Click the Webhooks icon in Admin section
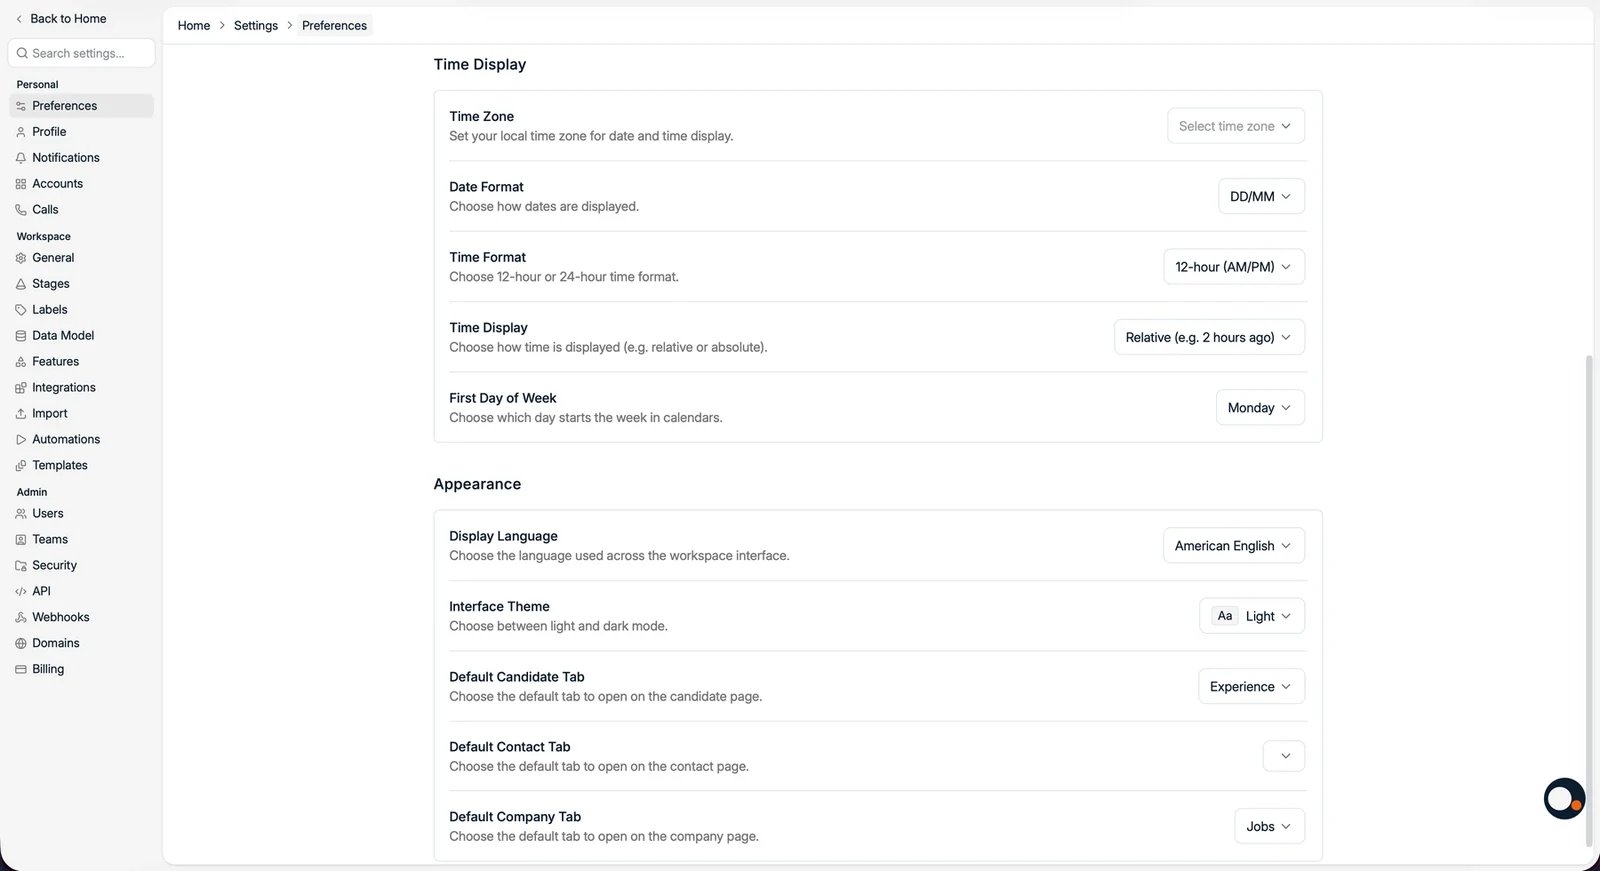Screen dimensions: 1600x871 [x=21, y=618]
